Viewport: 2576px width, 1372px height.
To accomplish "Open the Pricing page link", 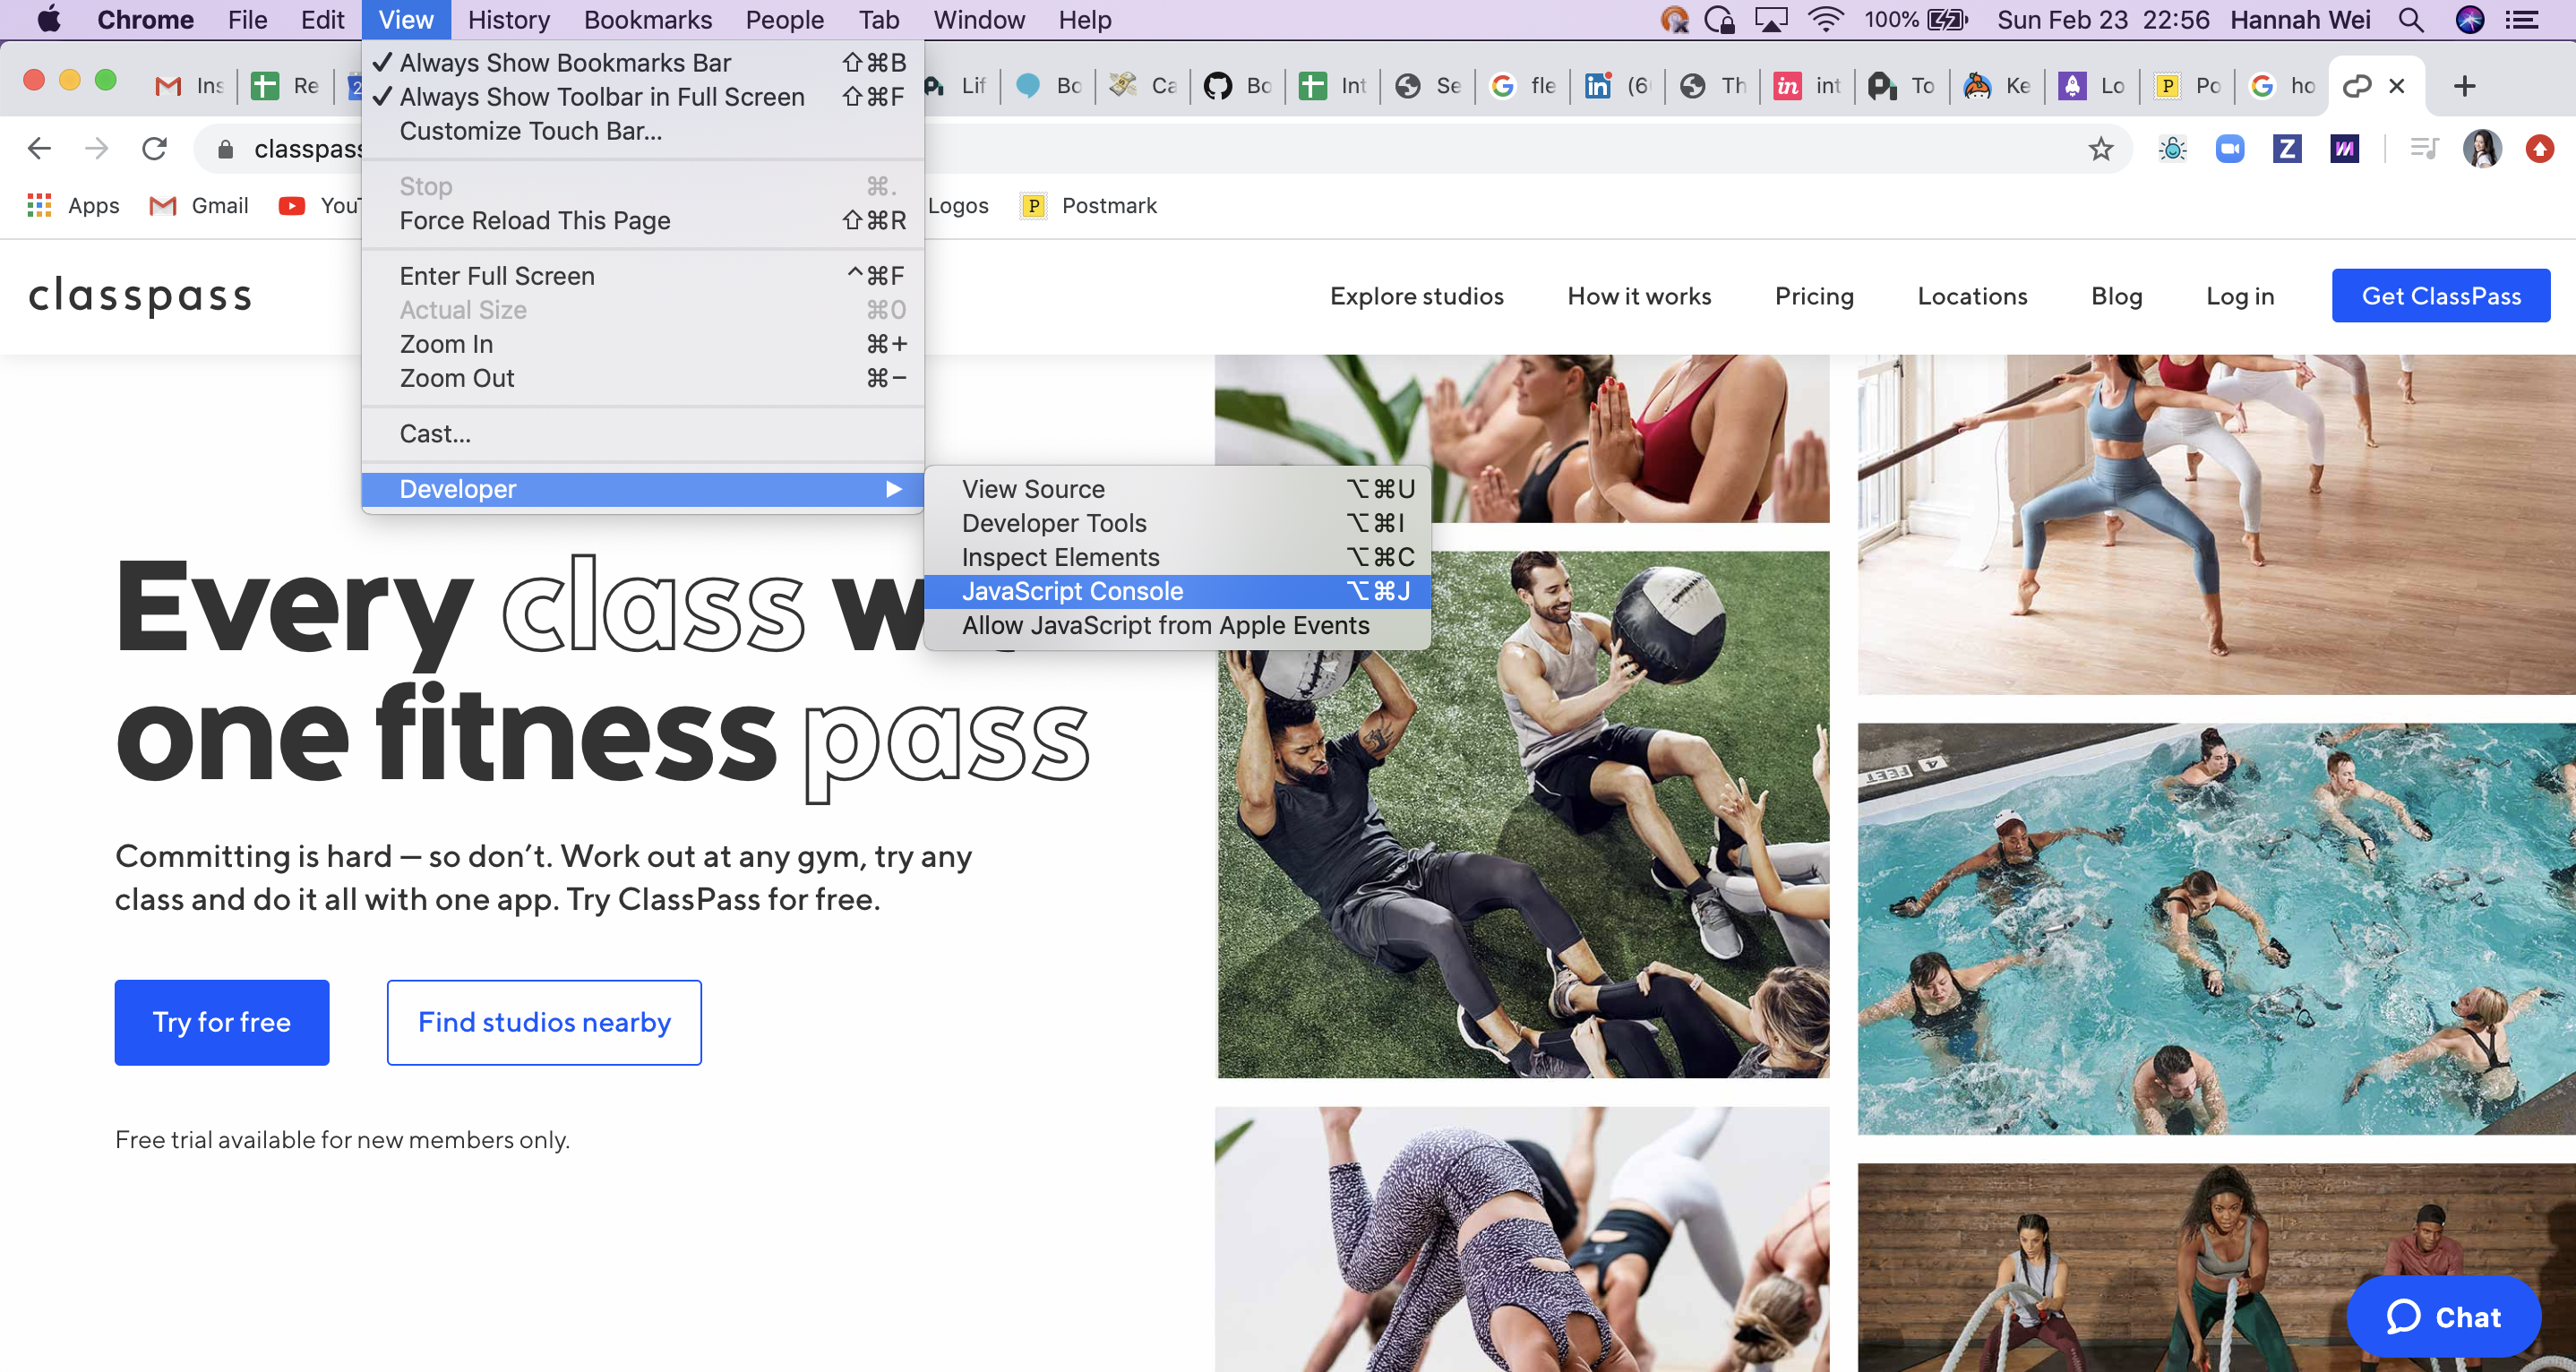I will 1814,296.
